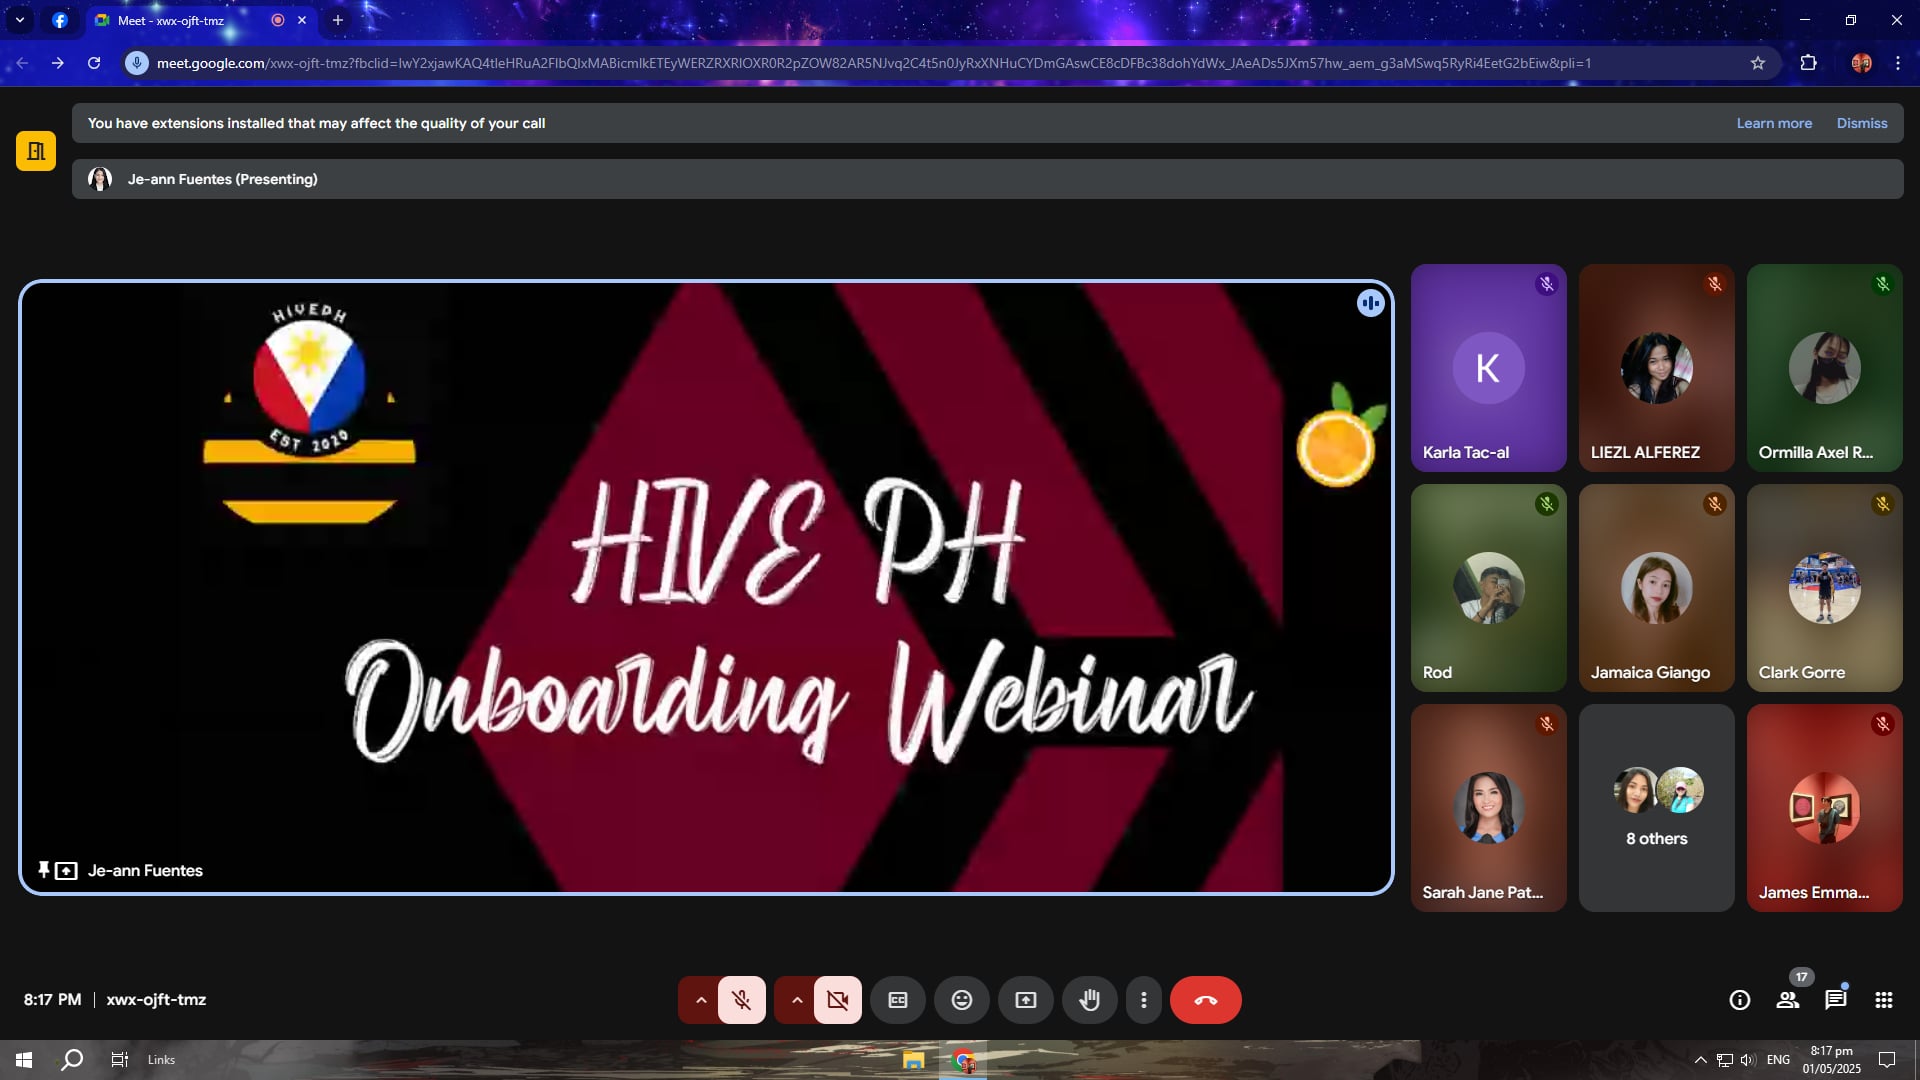Open the people panel showing 17 participants
The image size is (1920, 1080).
click(x=1788, y=1000)
